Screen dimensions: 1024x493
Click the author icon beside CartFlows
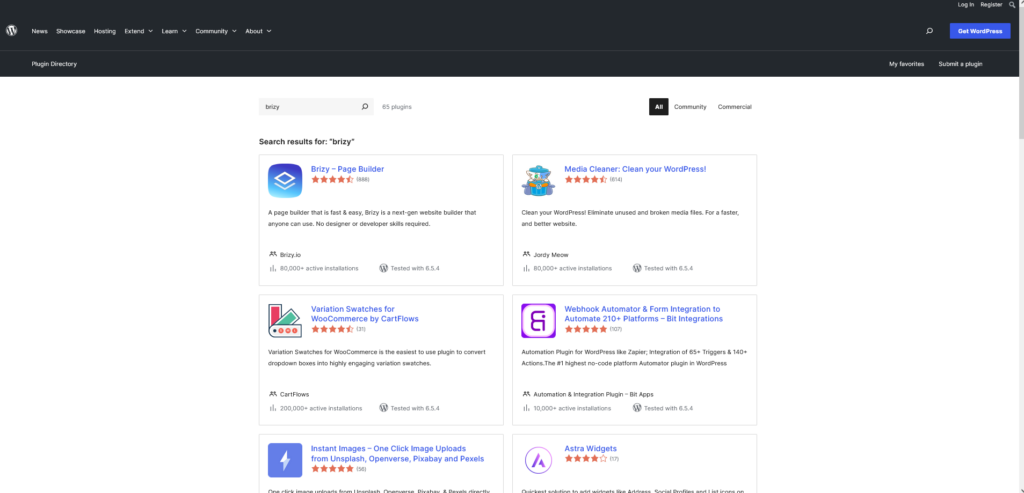[272, 394]
